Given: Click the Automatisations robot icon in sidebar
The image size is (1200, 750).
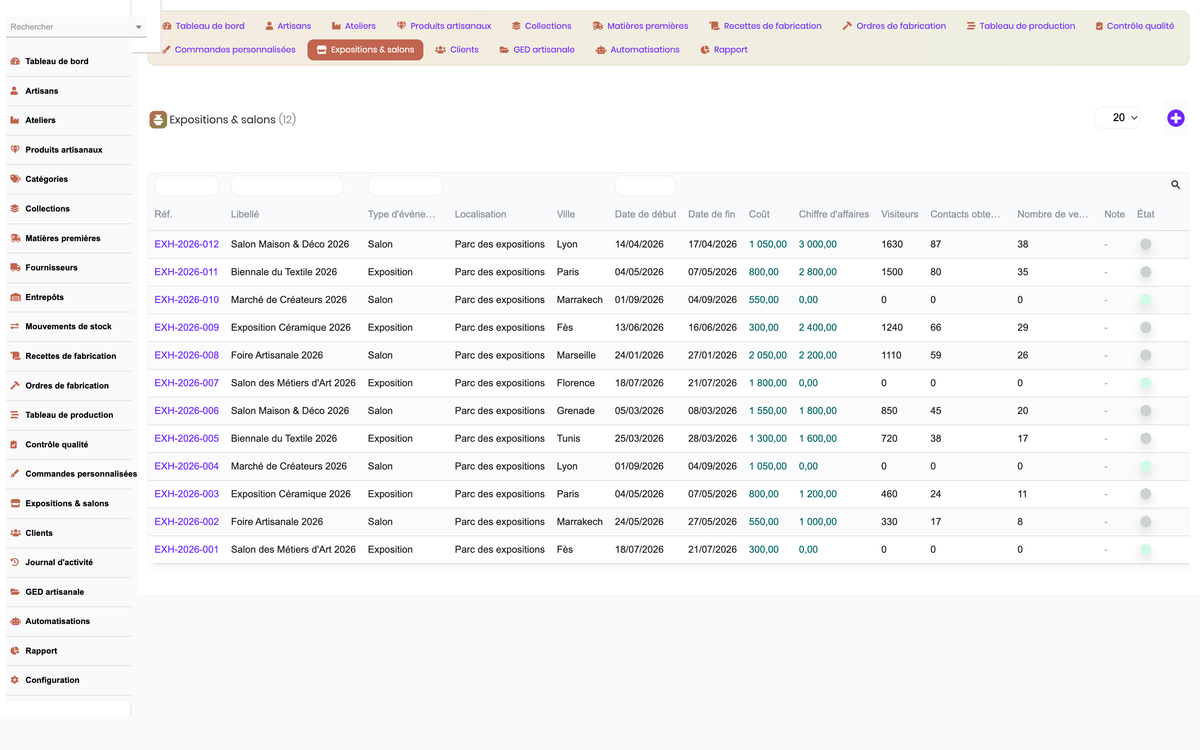Looking at the screenshot, I should (x=15, y=622).
